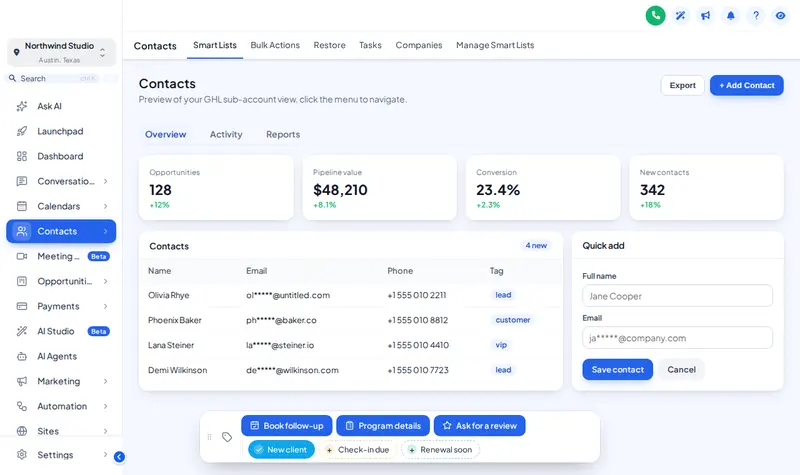Image resolution: width=800 pixels, height=475 pixels.
Task: Open the Manage Smart Lists tab
Action: 495,45
